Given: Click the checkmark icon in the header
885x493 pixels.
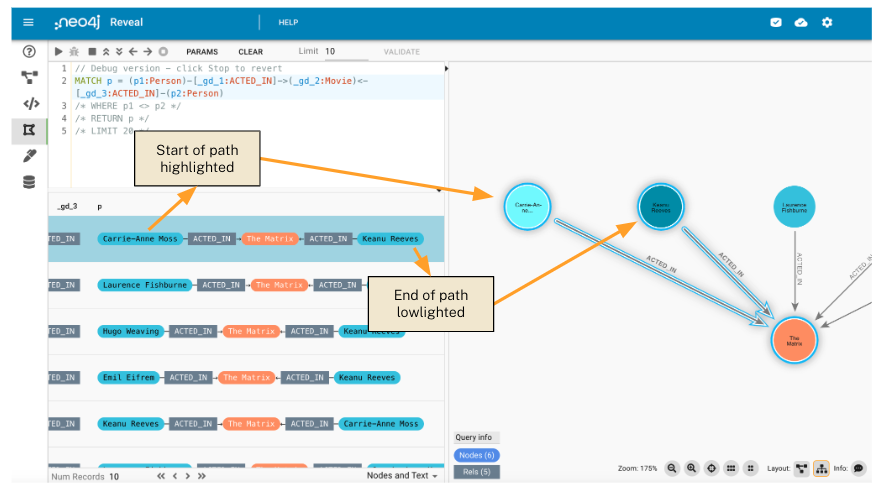Looking at the screenshot, I should coord(776,23).
